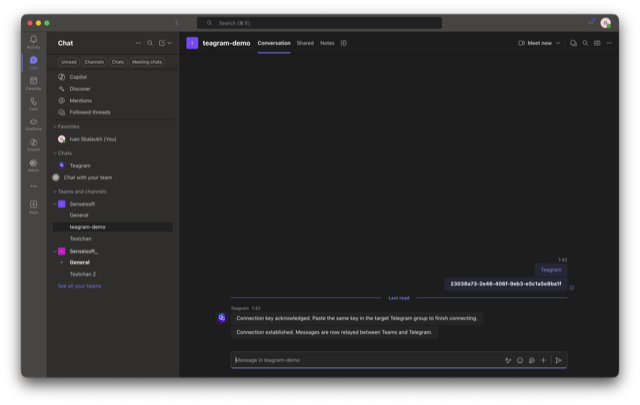Go back with the navigation arrow

177,23
